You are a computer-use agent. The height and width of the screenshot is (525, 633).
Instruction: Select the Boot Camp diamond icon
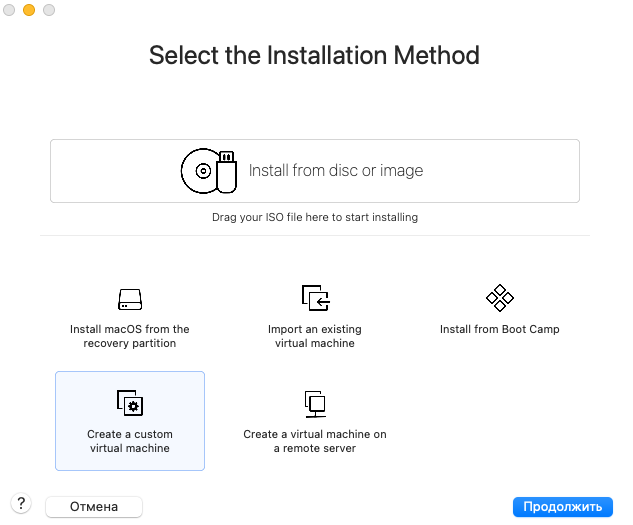[499, 298]
